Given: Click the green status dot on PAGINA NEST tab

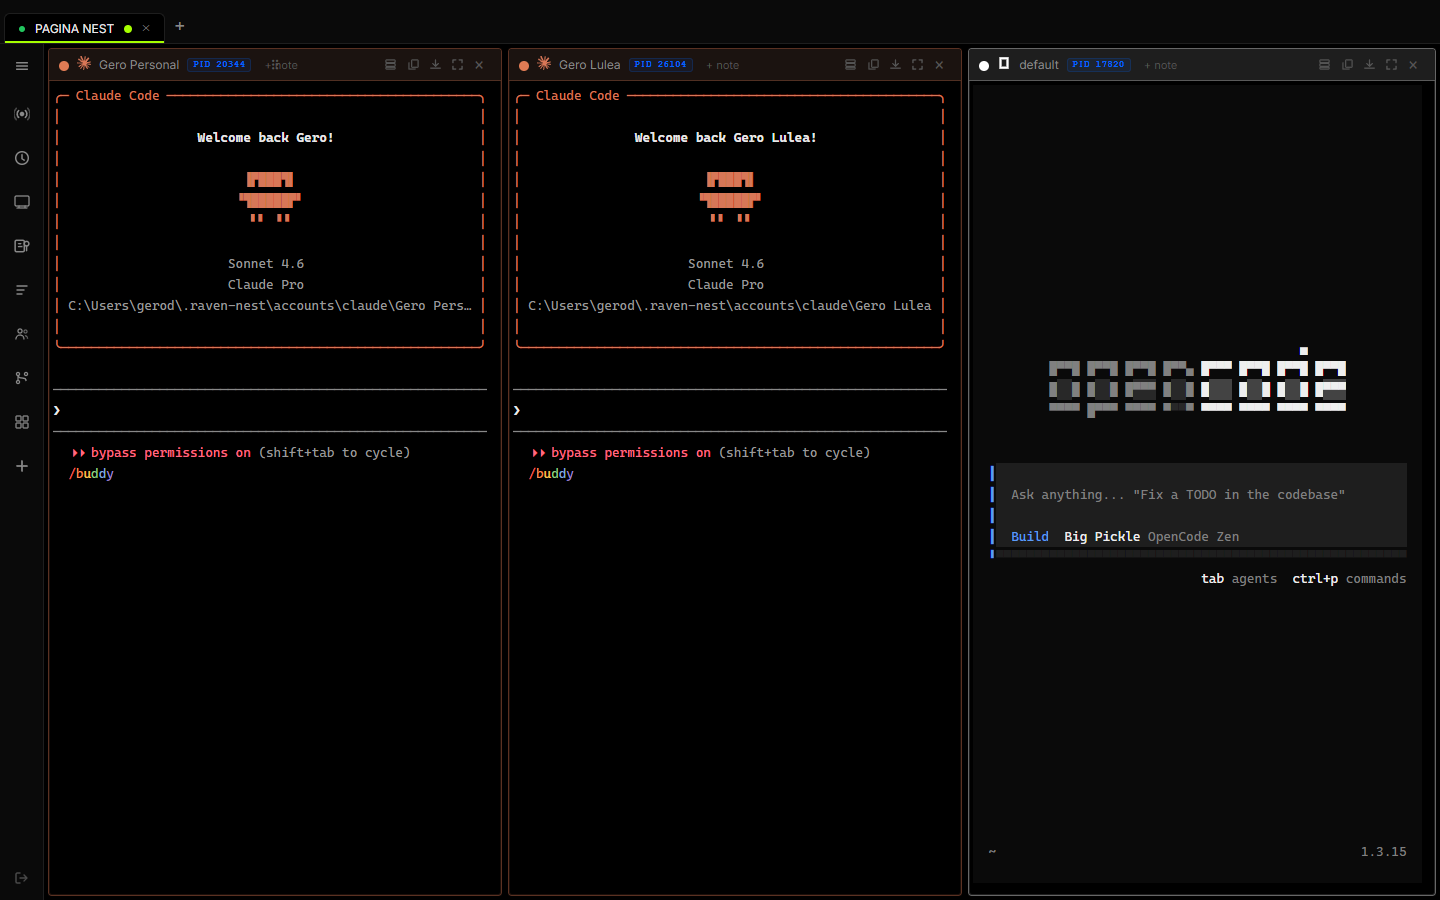Looking at the screenshot, I should click(126, 28).
